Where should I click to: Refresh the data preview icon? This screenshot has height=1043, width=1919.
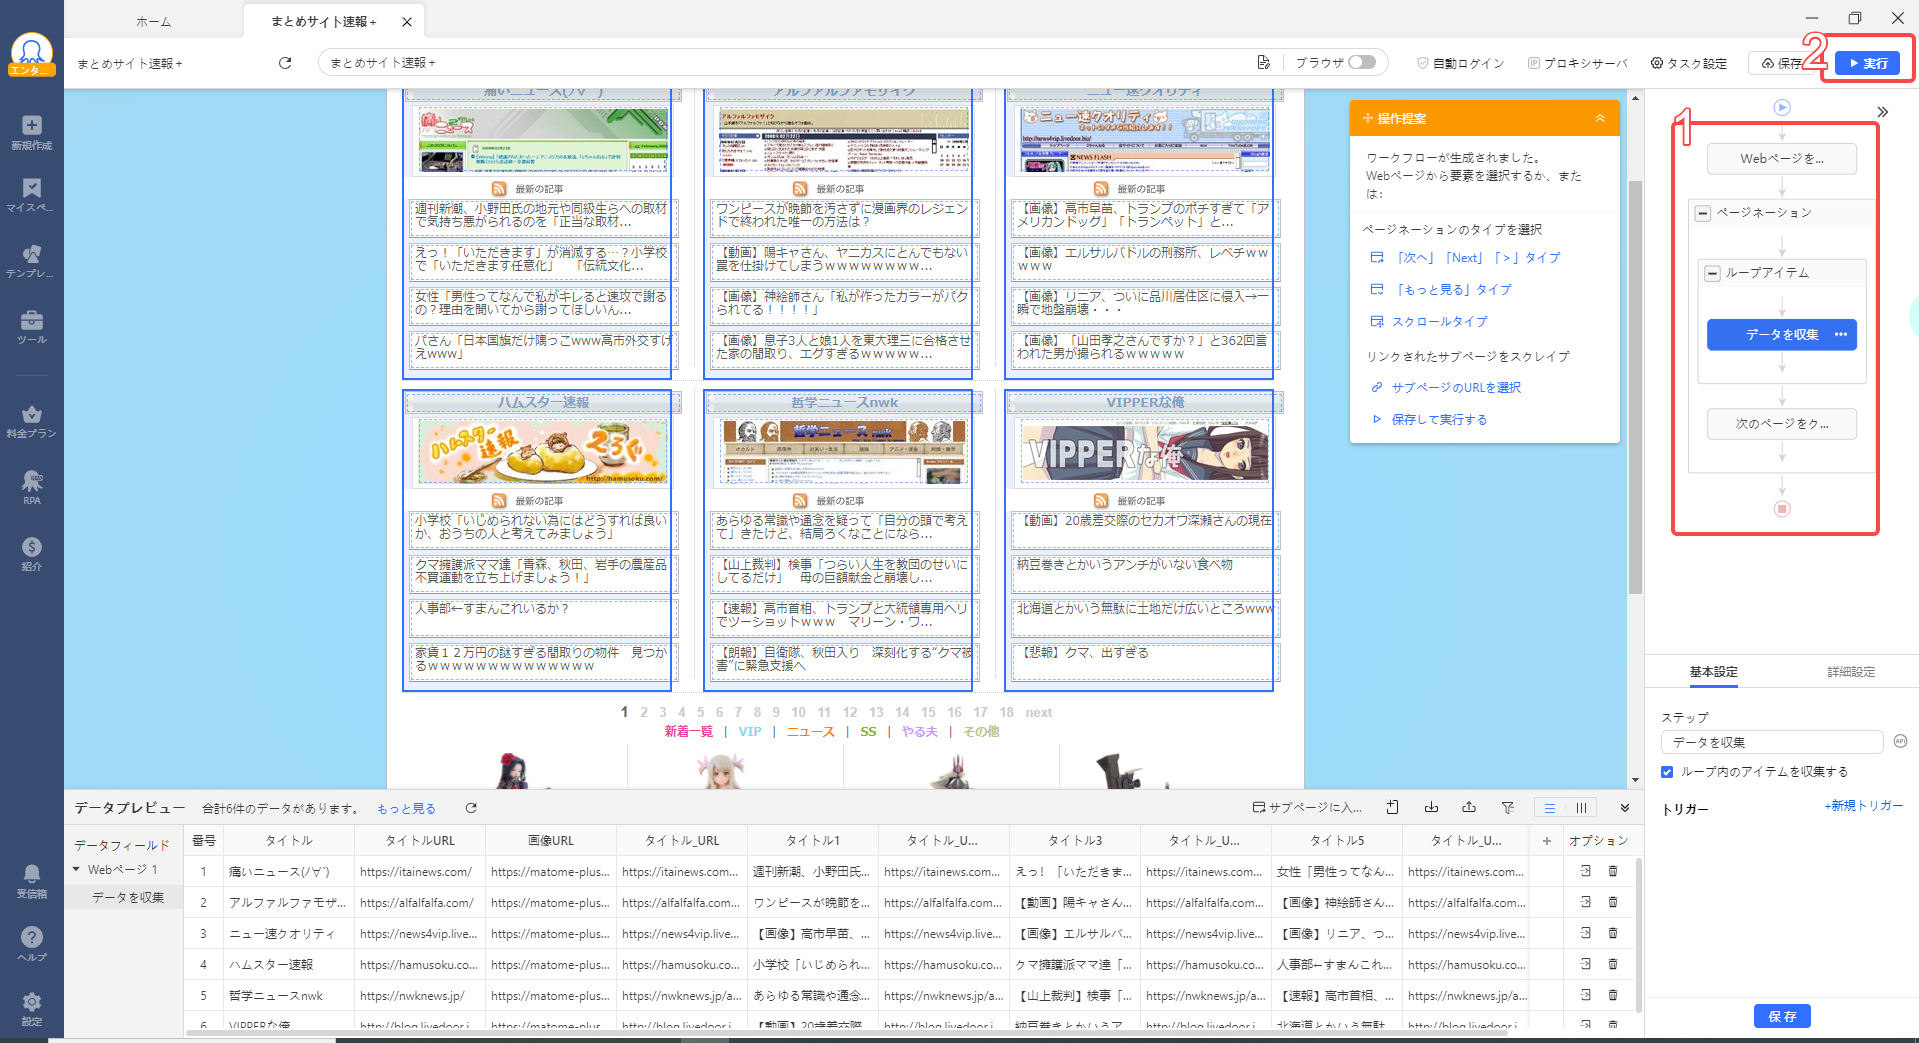click(x=471, y=808)
